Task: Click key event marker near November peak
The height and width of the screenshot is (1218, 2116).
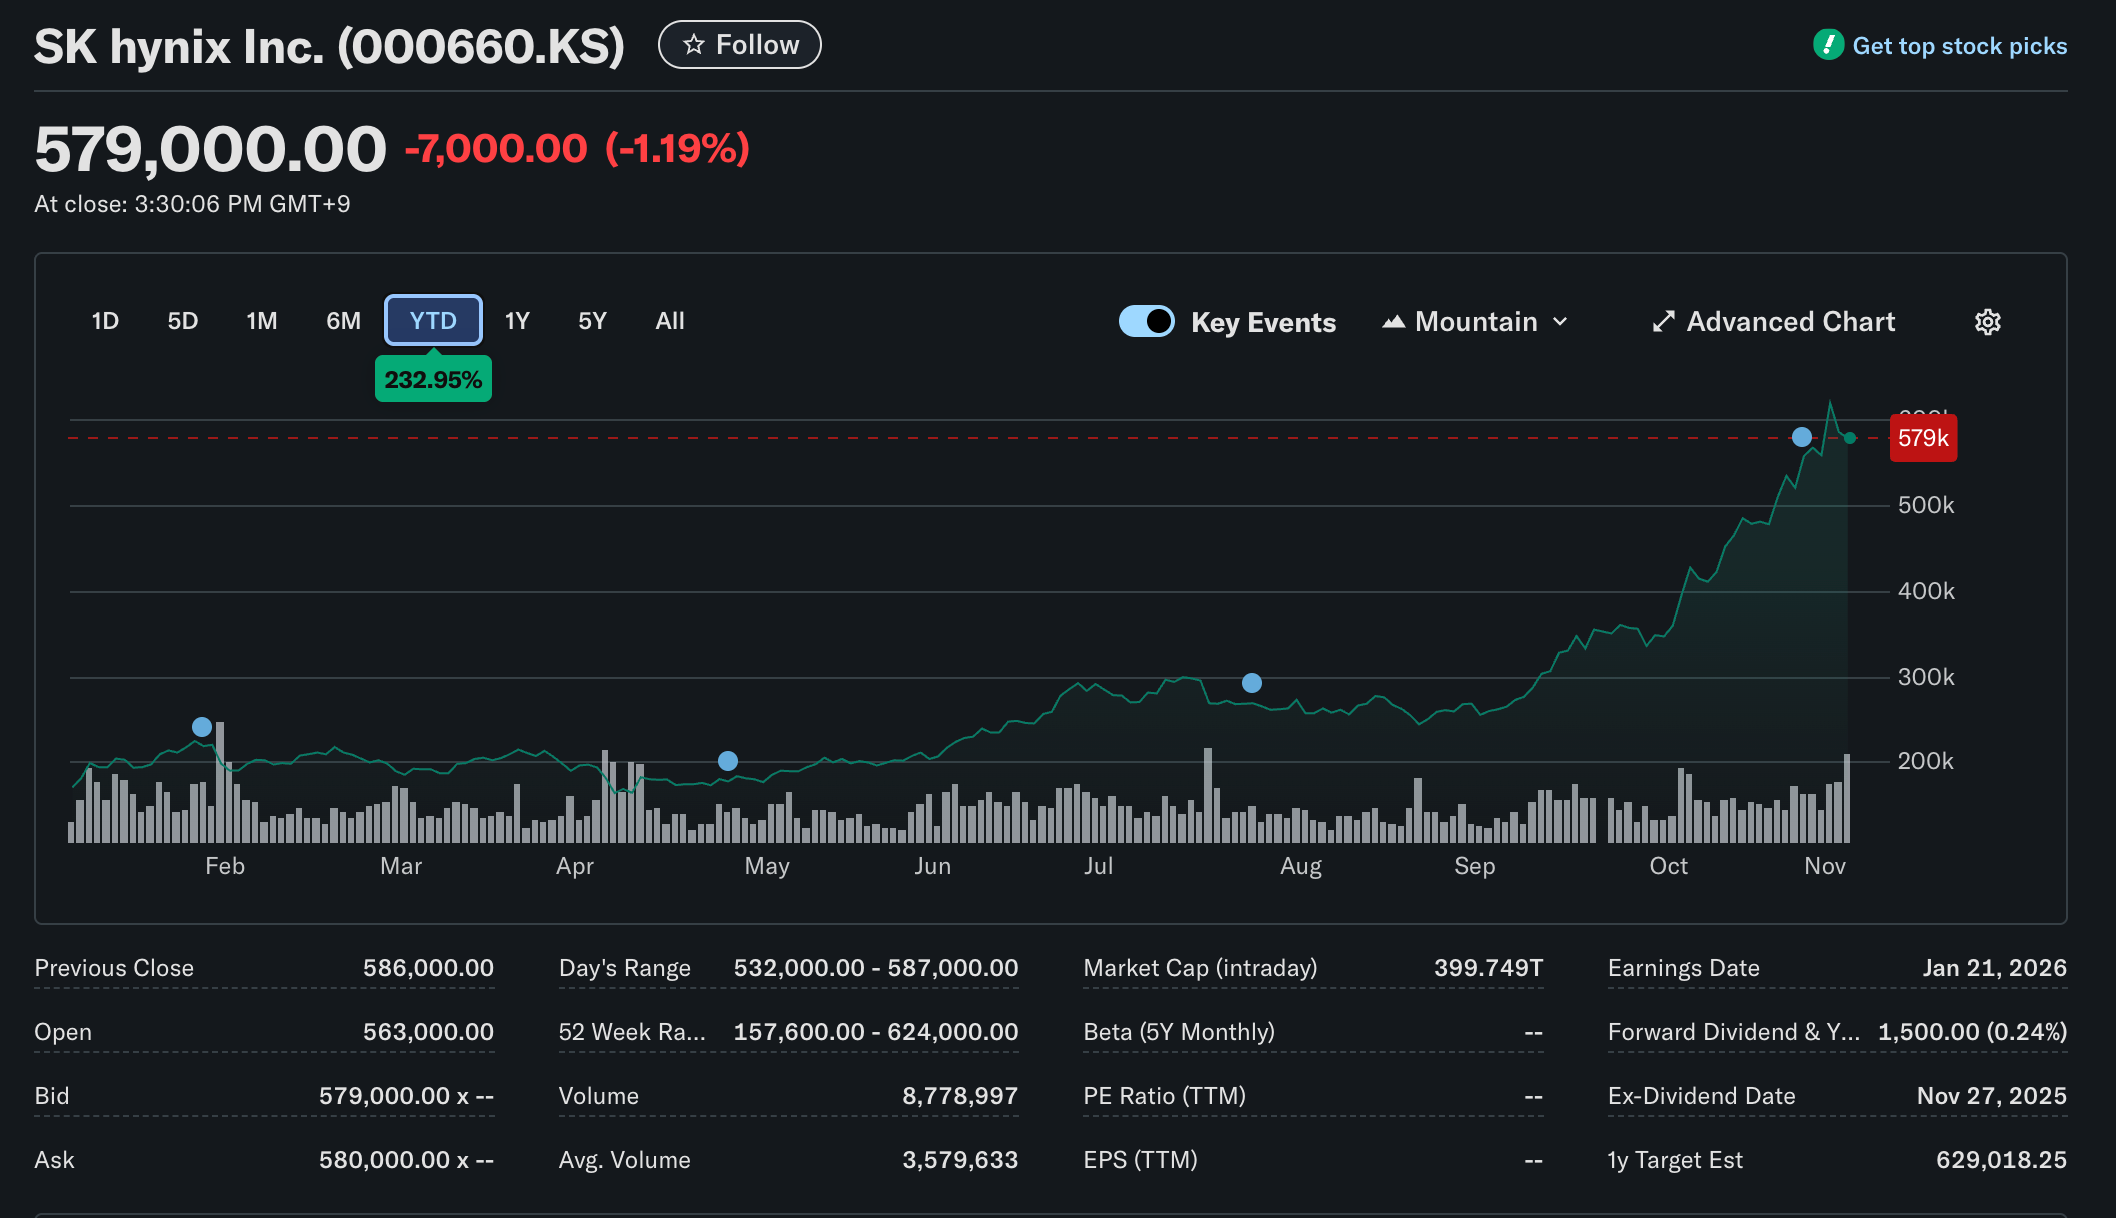Action: tap(1801, 437)
